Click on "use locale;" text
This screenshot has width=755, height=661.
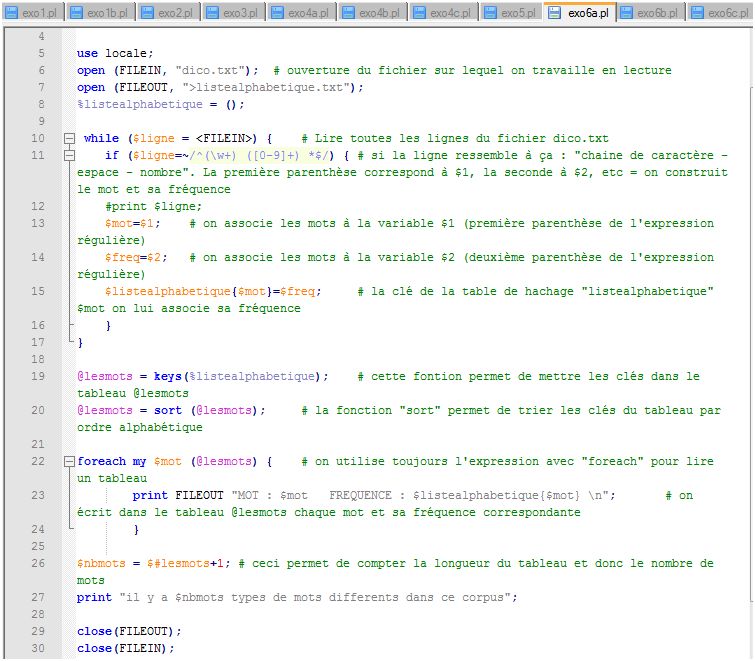(x=115, y=53)
